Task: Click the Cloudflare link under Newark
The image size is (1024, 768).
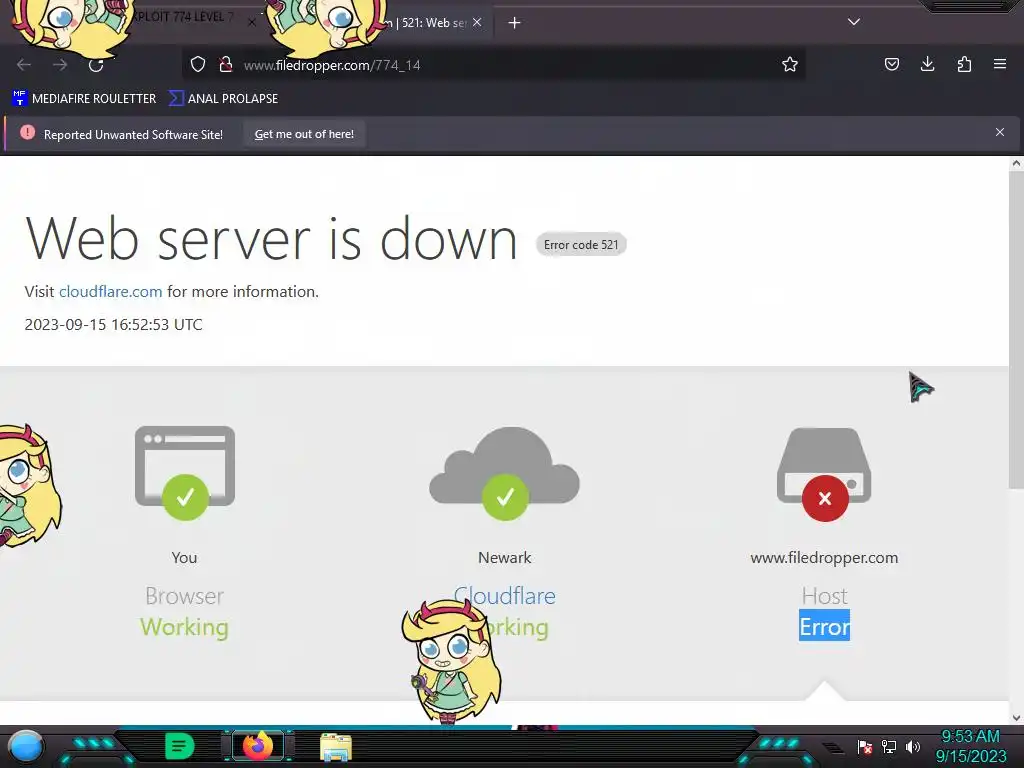Action: [x=505, y=596]
